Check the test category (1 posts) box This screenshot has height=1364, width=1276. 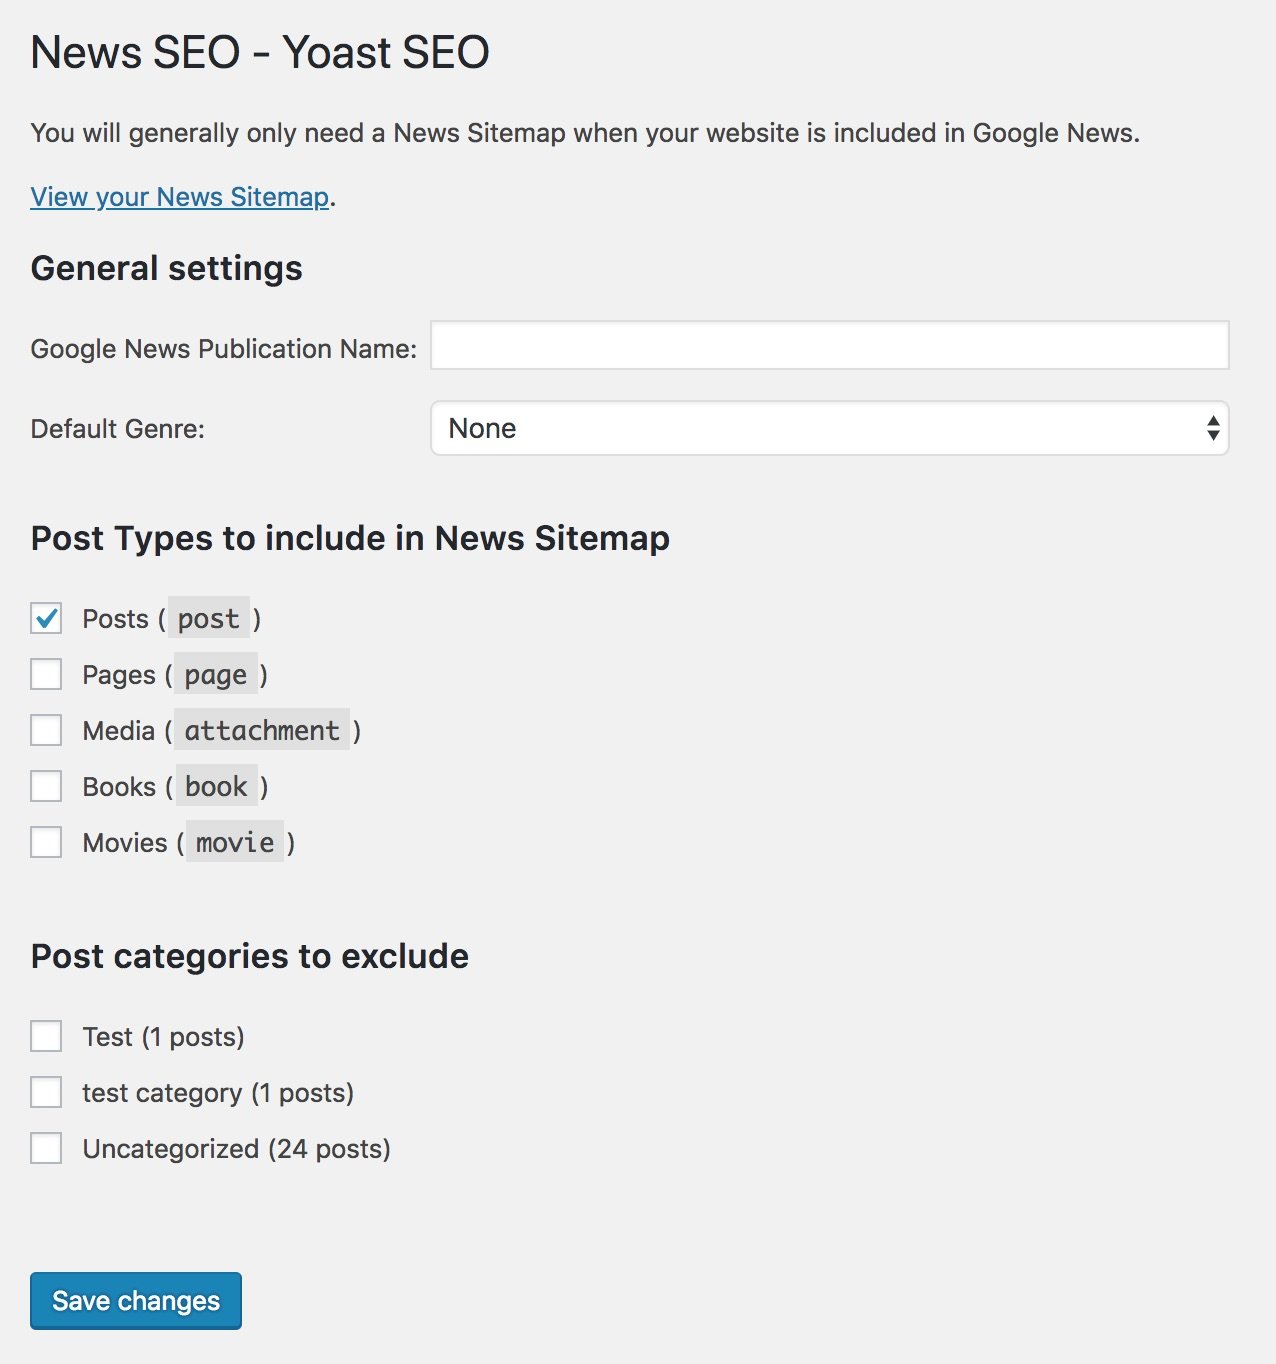point(46,1093)
